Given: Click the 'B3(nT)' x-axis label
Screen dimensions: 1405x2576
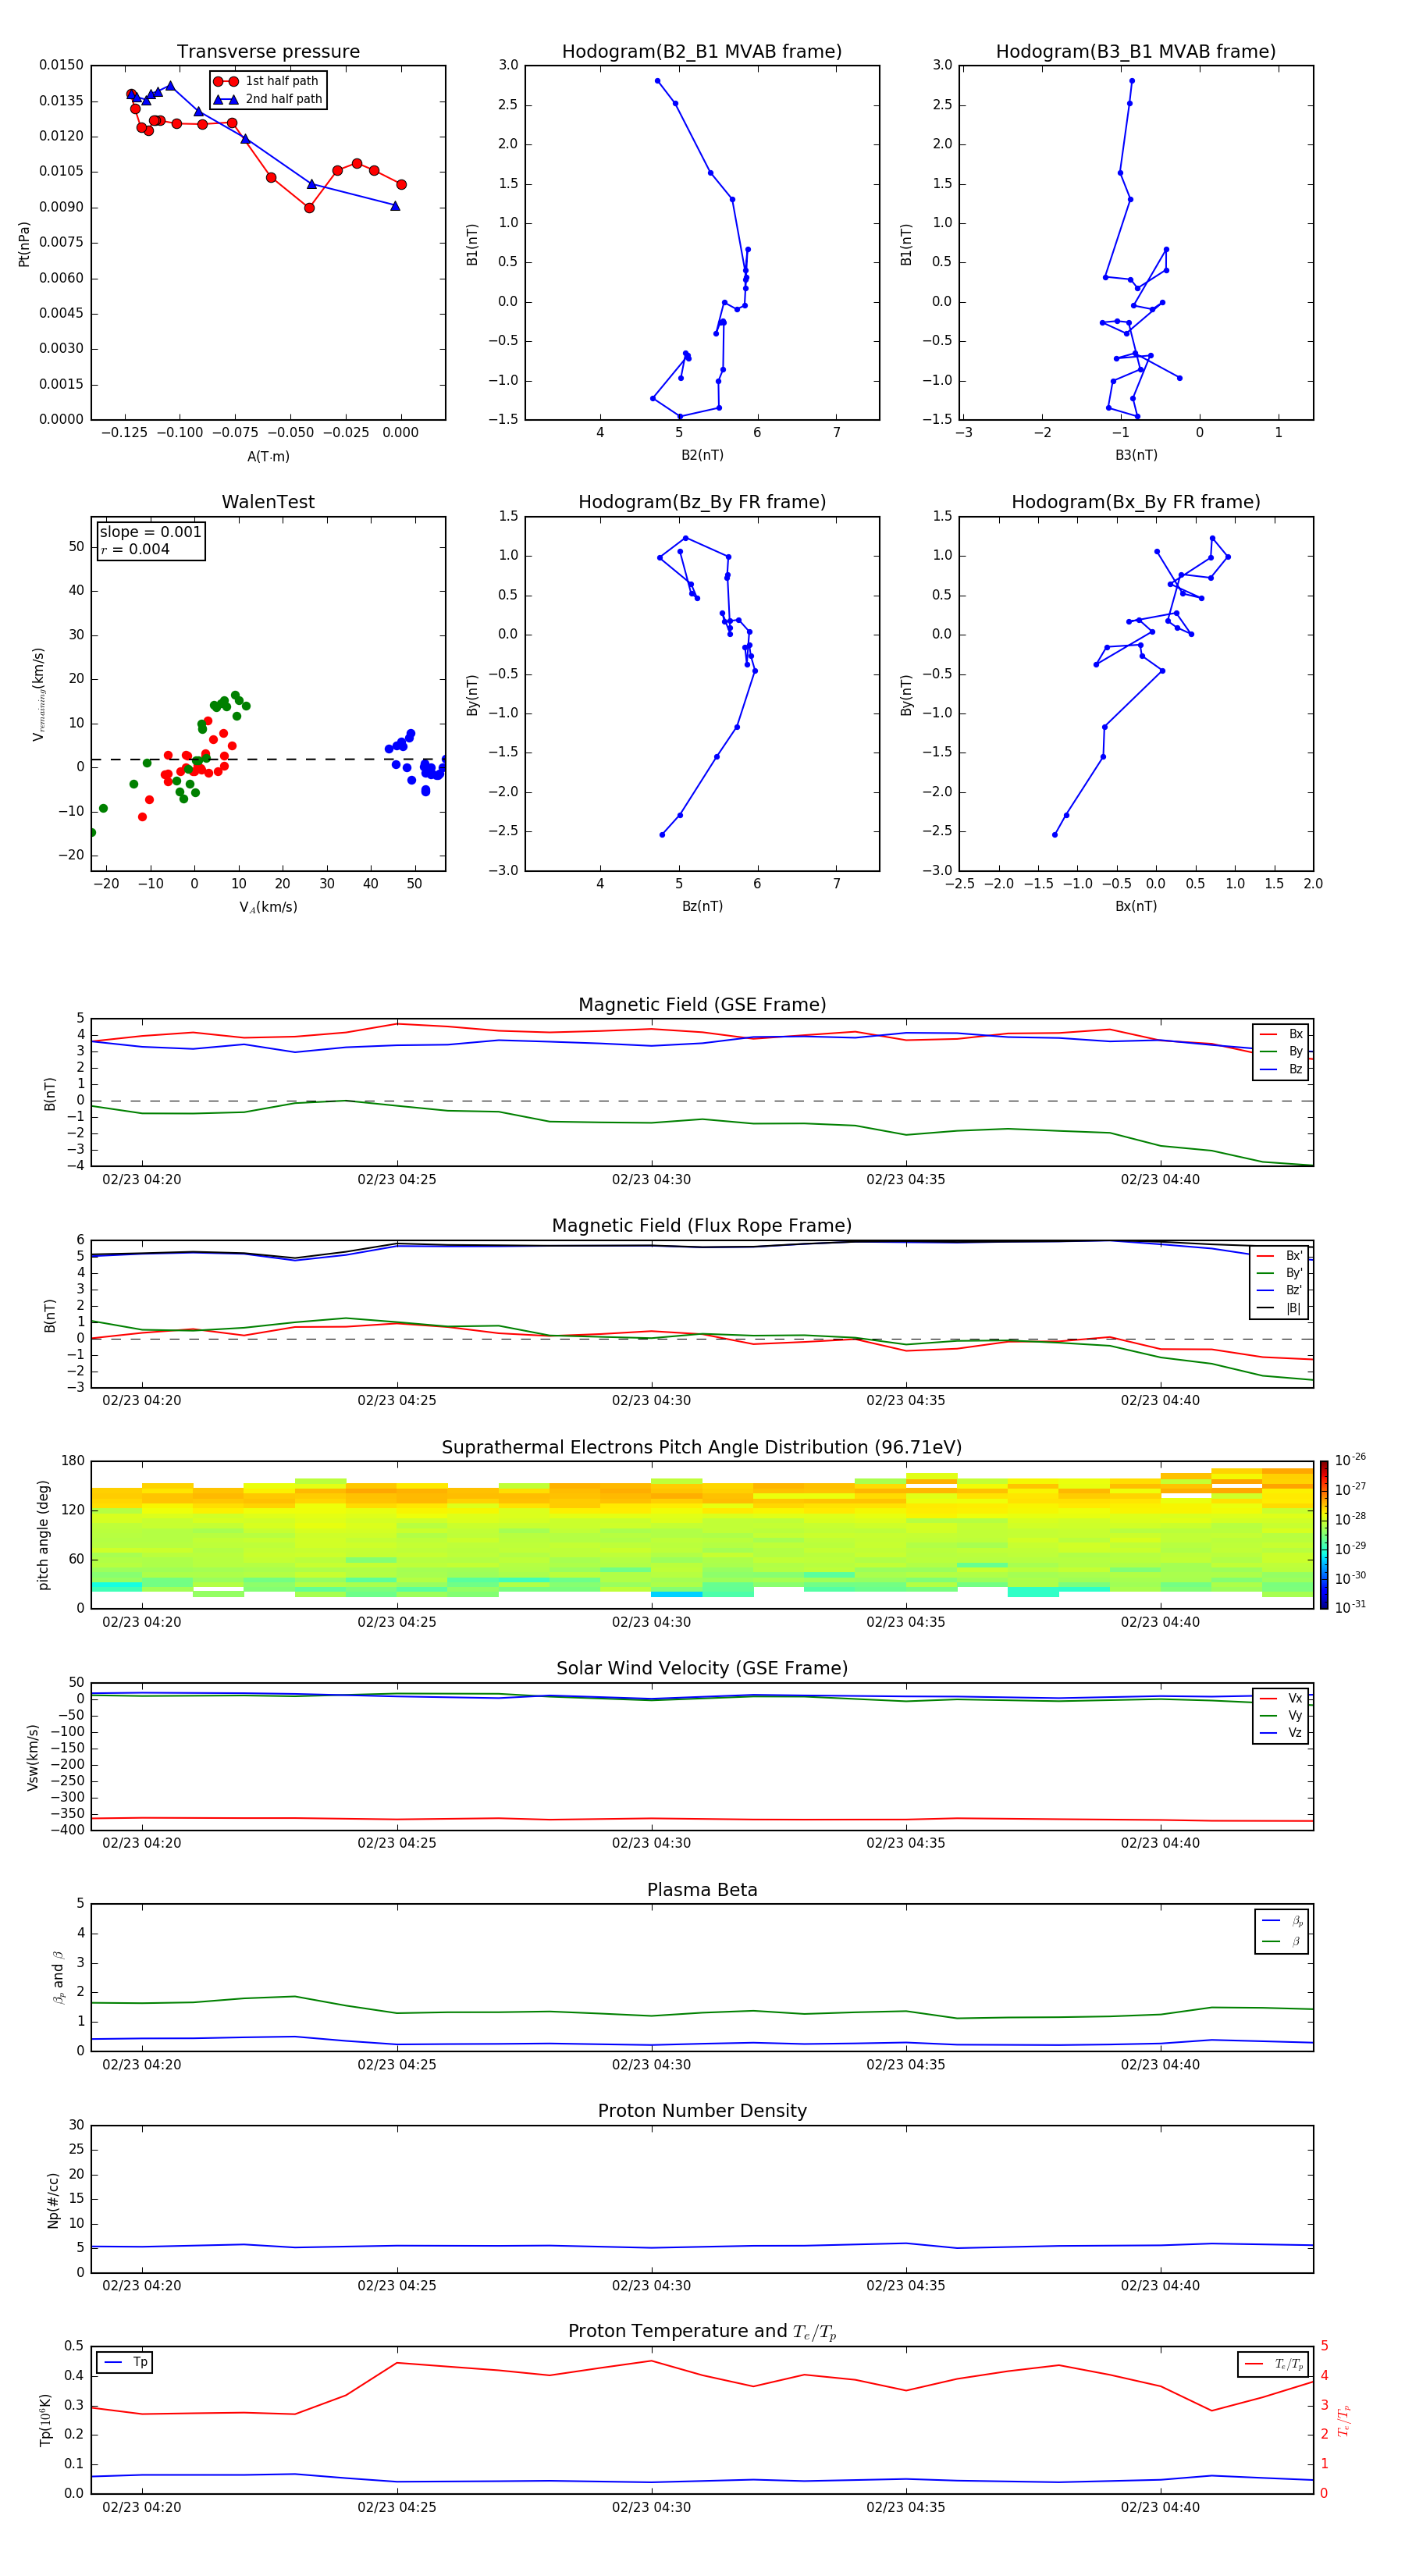Looking at the screenshot, I should 1136,455.
